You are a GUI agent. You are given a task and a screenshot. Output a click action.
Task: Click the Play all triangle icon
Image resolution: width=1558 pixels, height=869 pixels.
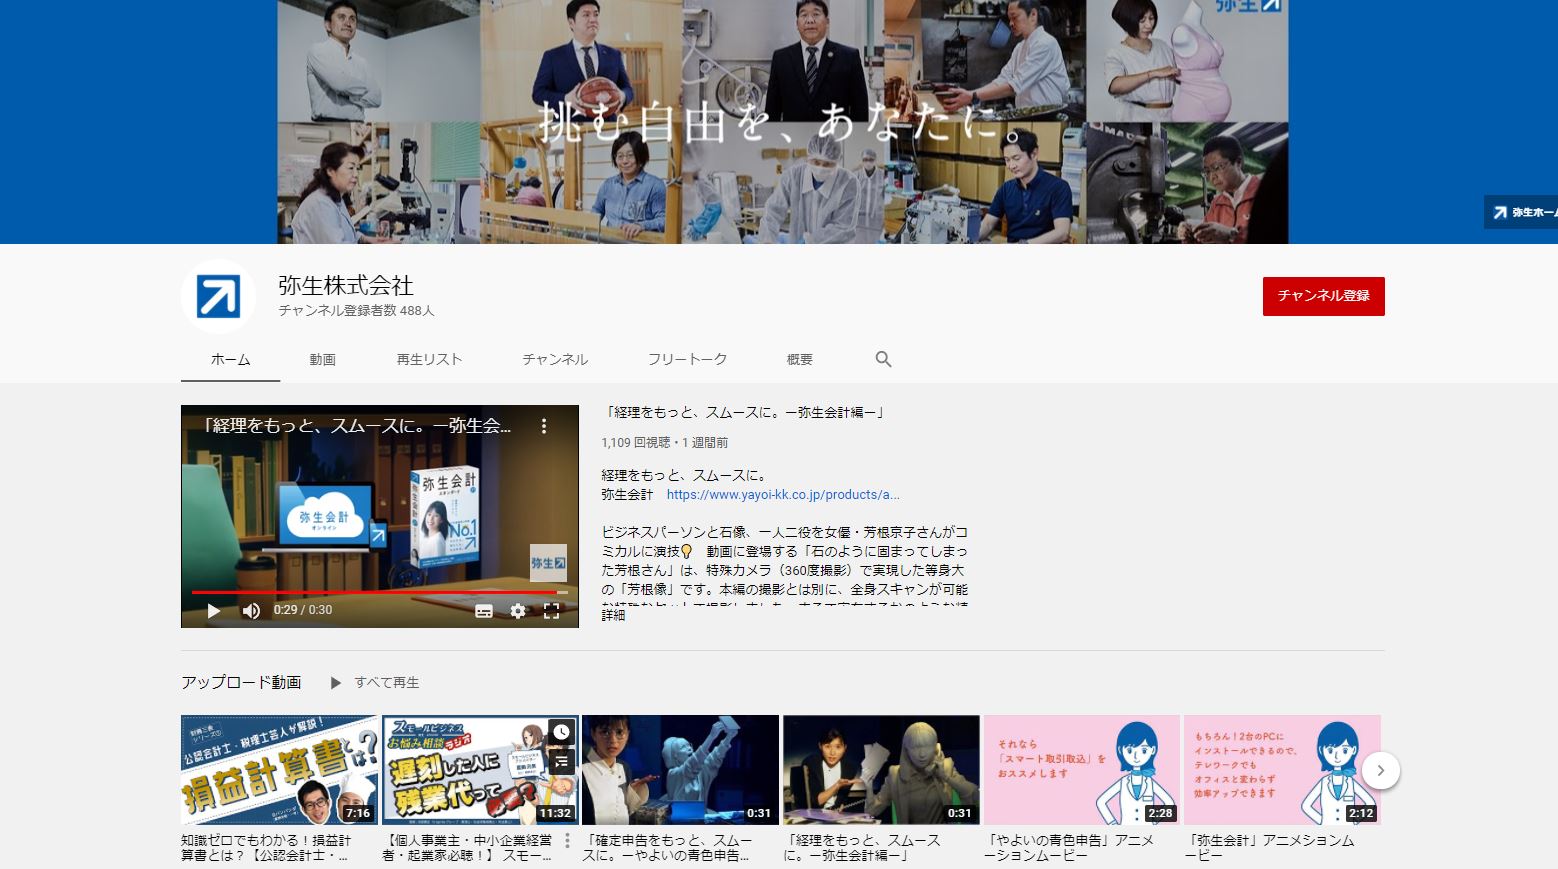coord(336,683)
